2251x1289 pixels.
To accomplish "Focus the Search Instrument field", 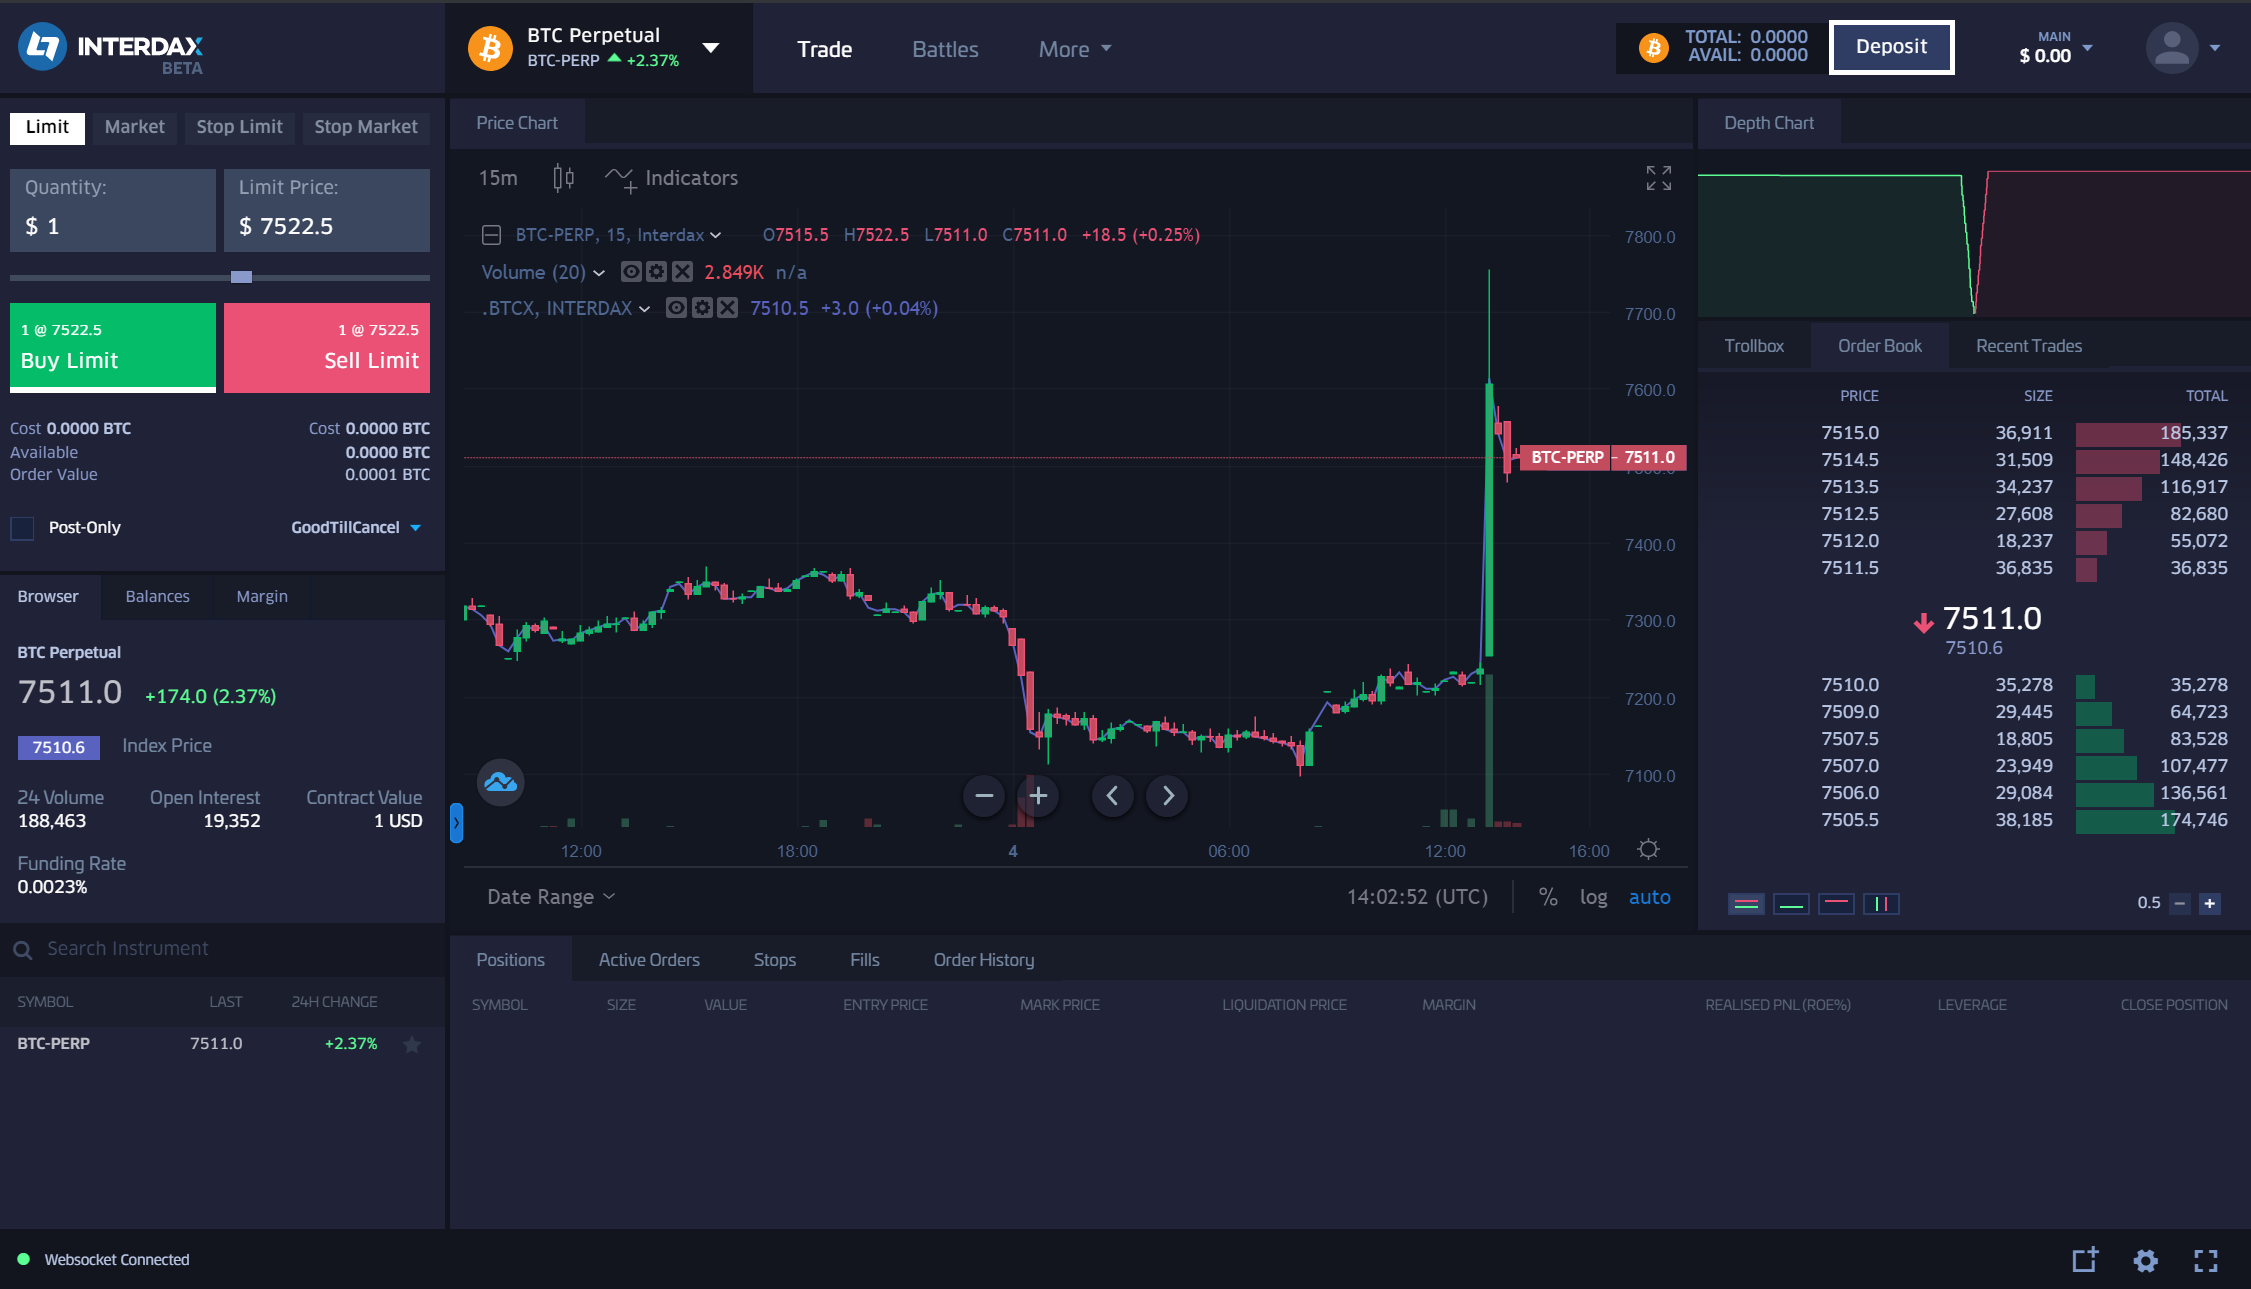I will pyautogui.click(x=222, y=949).
